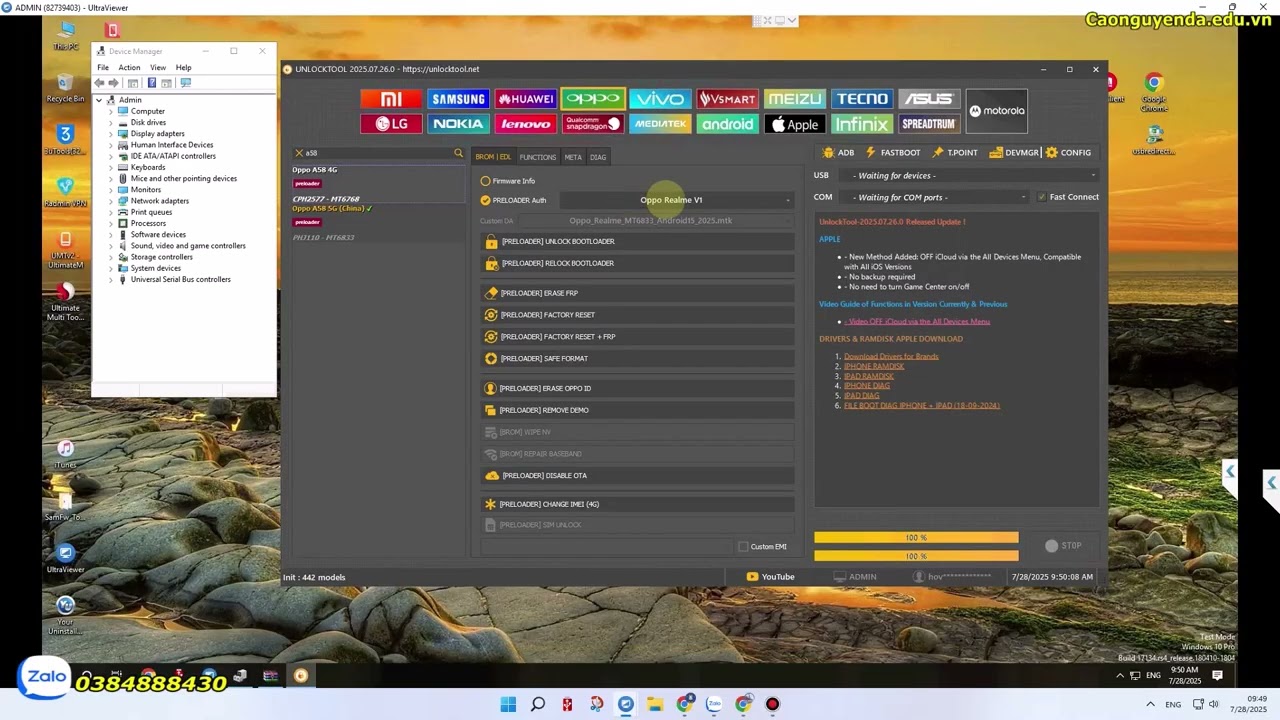
Task: Expand Universal Serial Bus controllers node
Action: click(x=111, y=280)
